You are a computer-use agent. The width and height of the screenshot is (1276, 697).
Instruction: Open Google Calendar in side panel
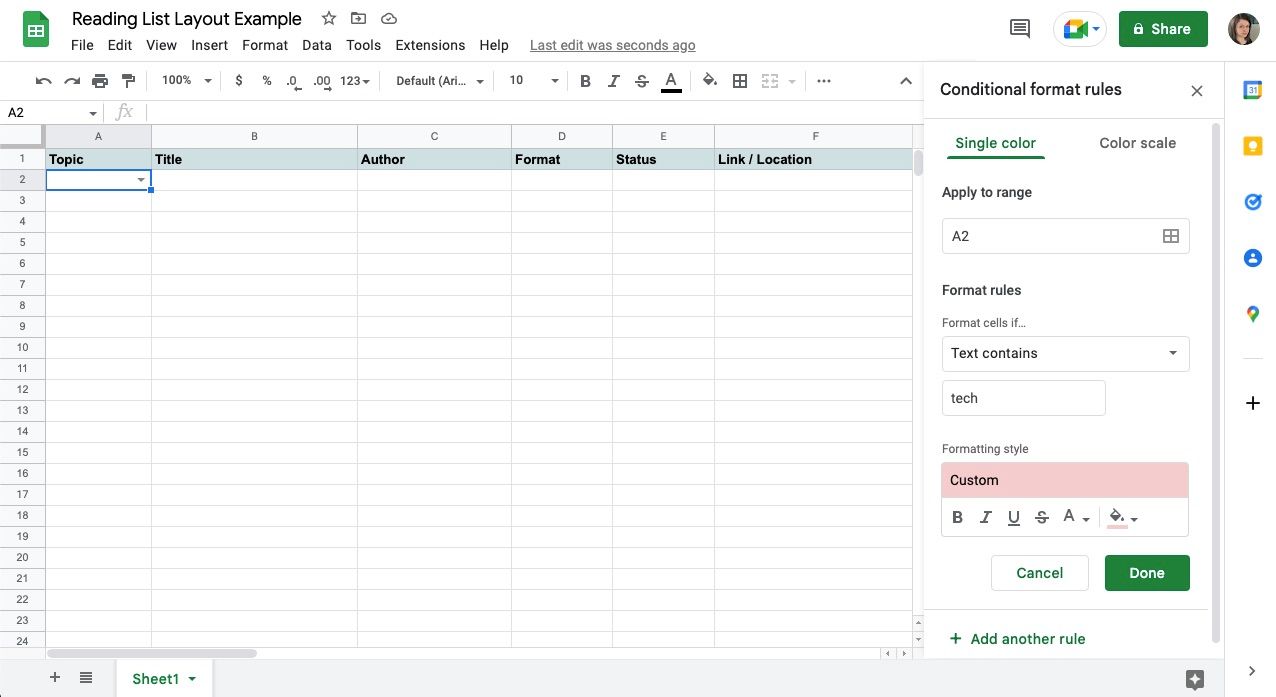(1252, 90)
